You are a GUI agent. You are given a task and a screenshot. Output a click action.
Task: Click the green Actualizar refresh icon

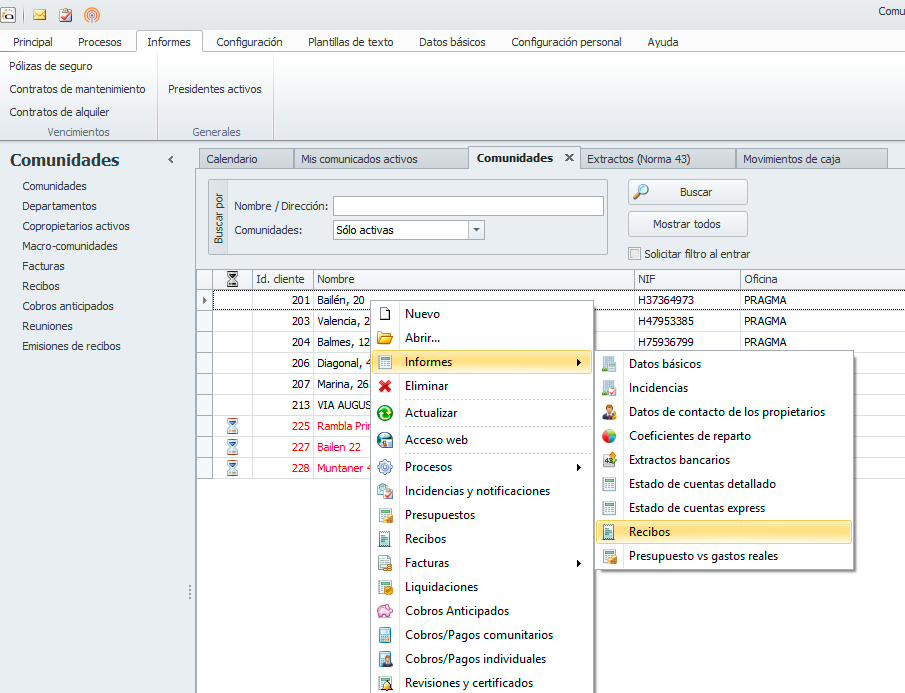point(385,413)
